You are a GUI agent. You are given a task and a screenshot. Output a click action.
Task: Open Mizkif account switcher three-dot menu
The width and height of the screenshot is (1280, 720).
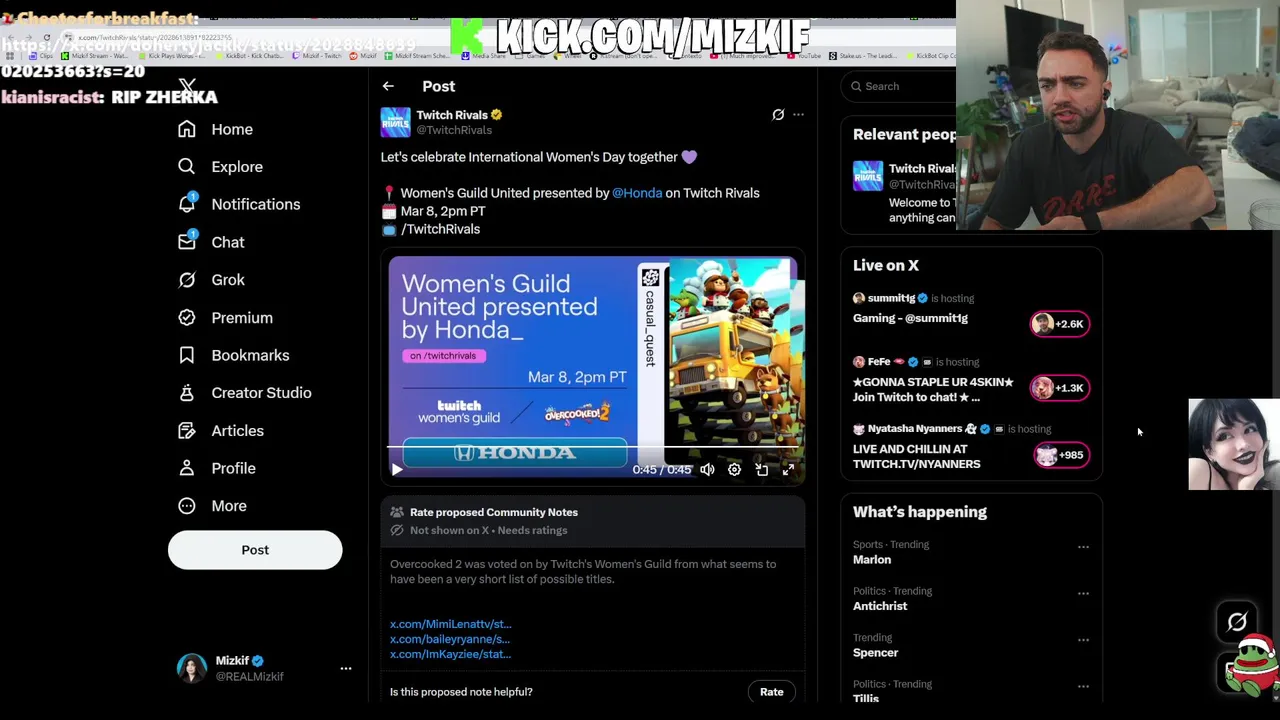[346, 668]
